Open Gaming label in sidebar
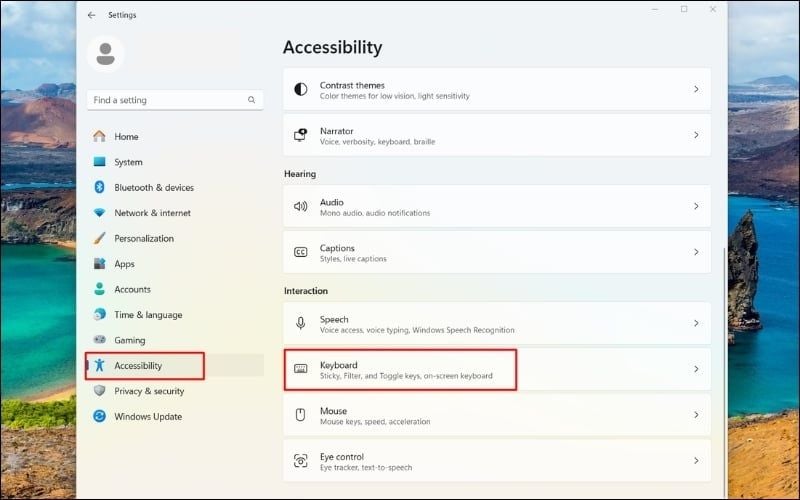Viewport: 800px width, 500px height. [130, 340]
